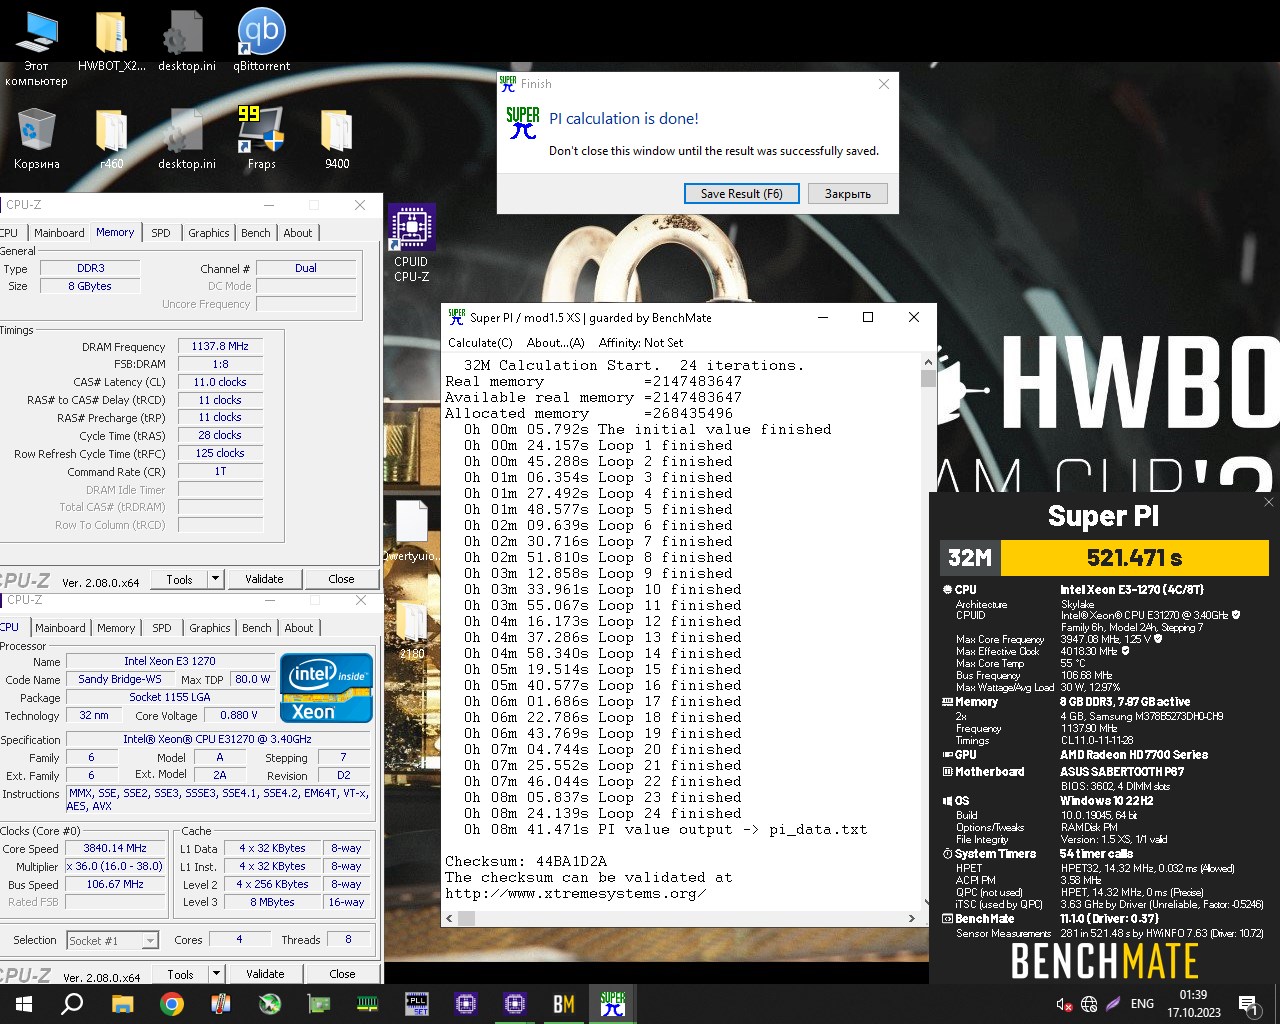Open the PLL SET taskbar app

(x=416, y=1004)
